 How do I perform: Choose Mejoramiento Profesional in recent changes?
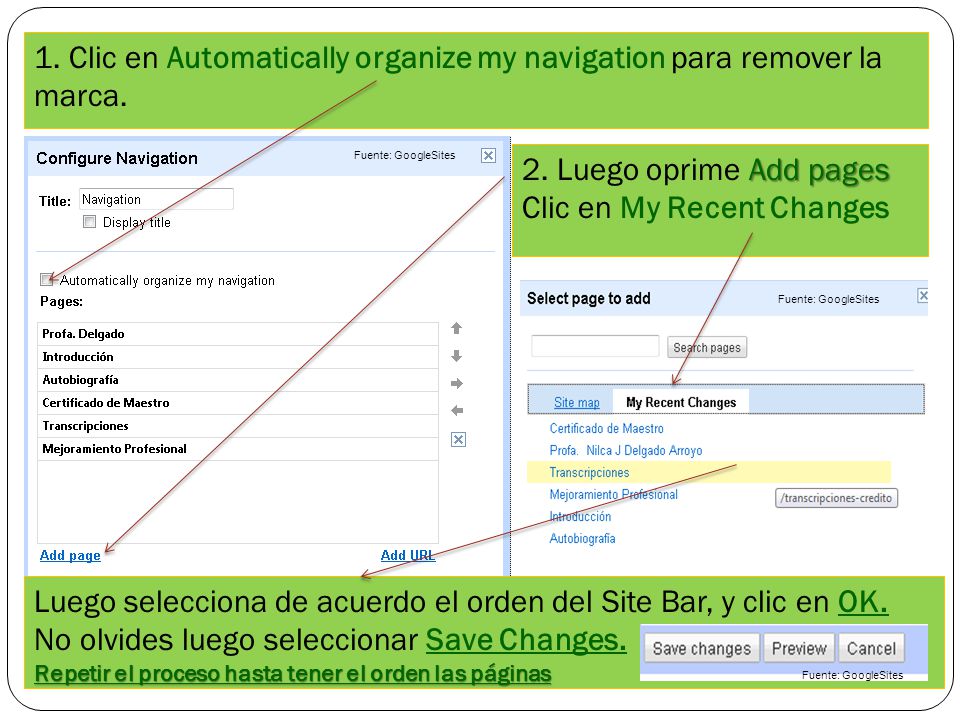(x=613, y=495)
